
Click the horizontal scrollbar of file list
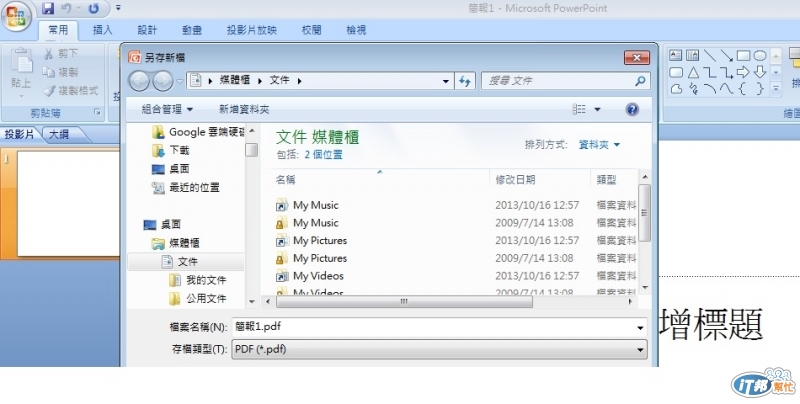404,301
